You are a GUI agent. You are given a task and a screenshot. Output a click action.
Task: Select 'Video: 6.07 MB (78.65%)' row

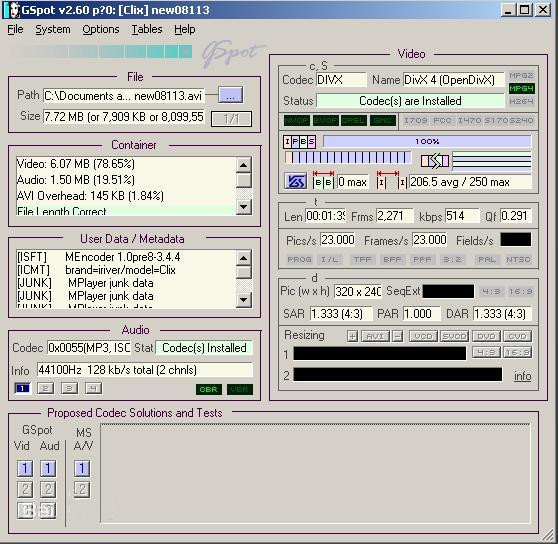(x=126, y=164)
